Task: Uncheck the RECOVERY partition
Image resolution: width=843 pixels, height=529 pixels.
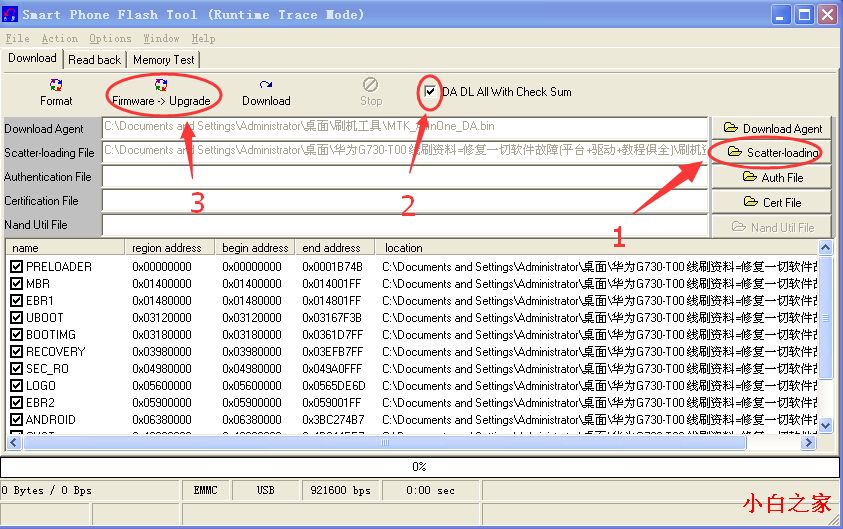Action: (x=17, y=352)
